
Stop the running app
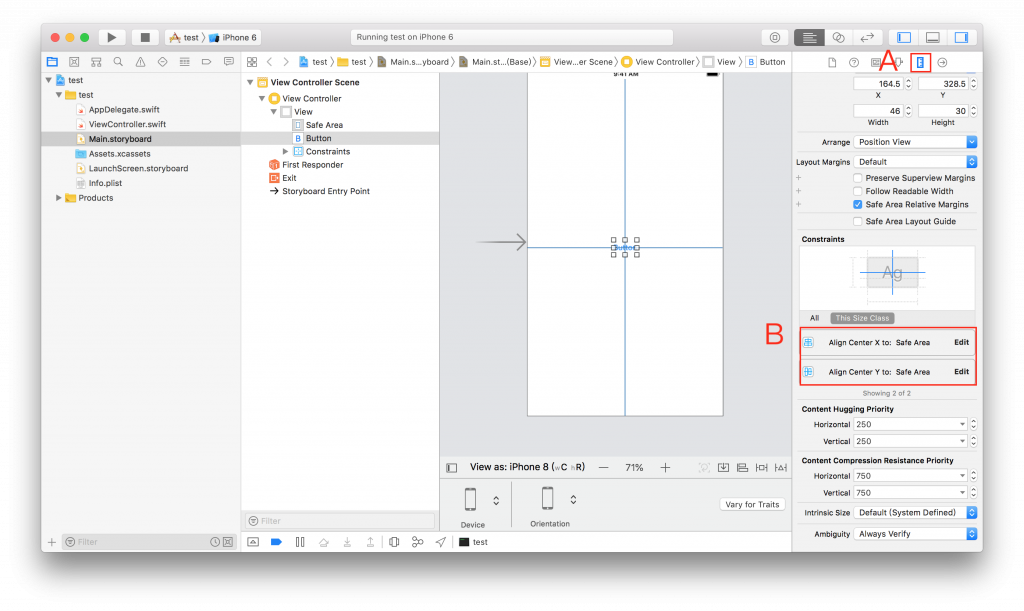pyautogui.click(x=145, y=37)
